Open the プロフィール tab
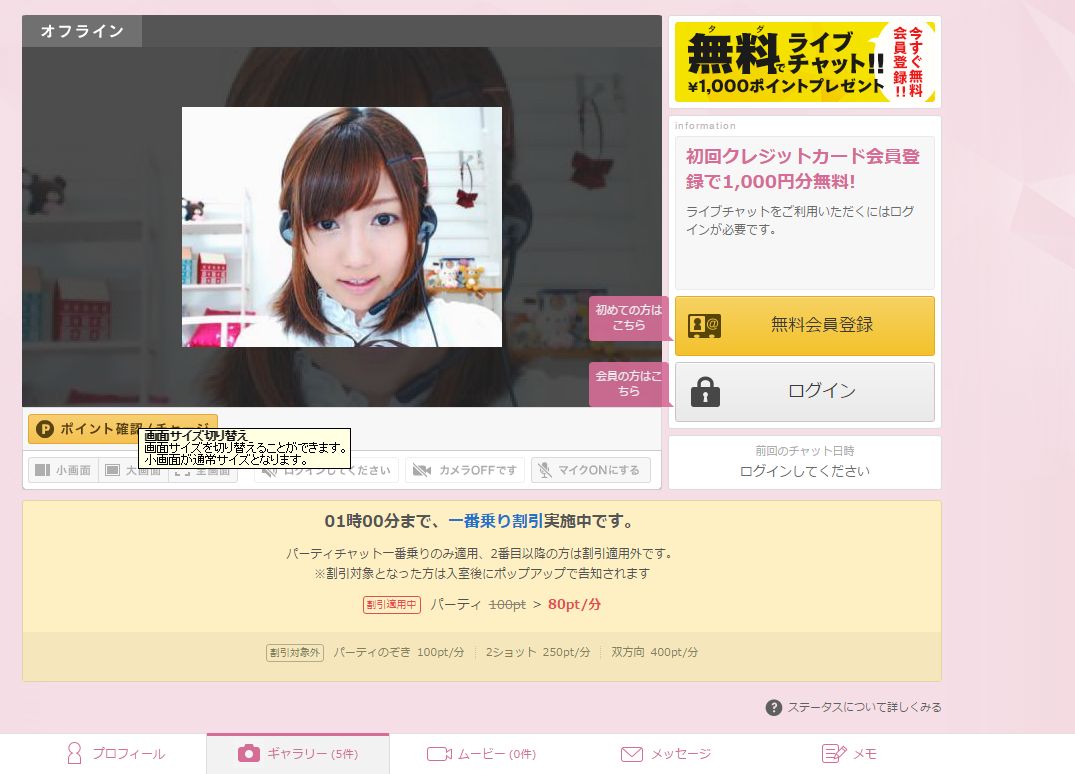Viewport: 1075px width, 774px height. [115, 754]
